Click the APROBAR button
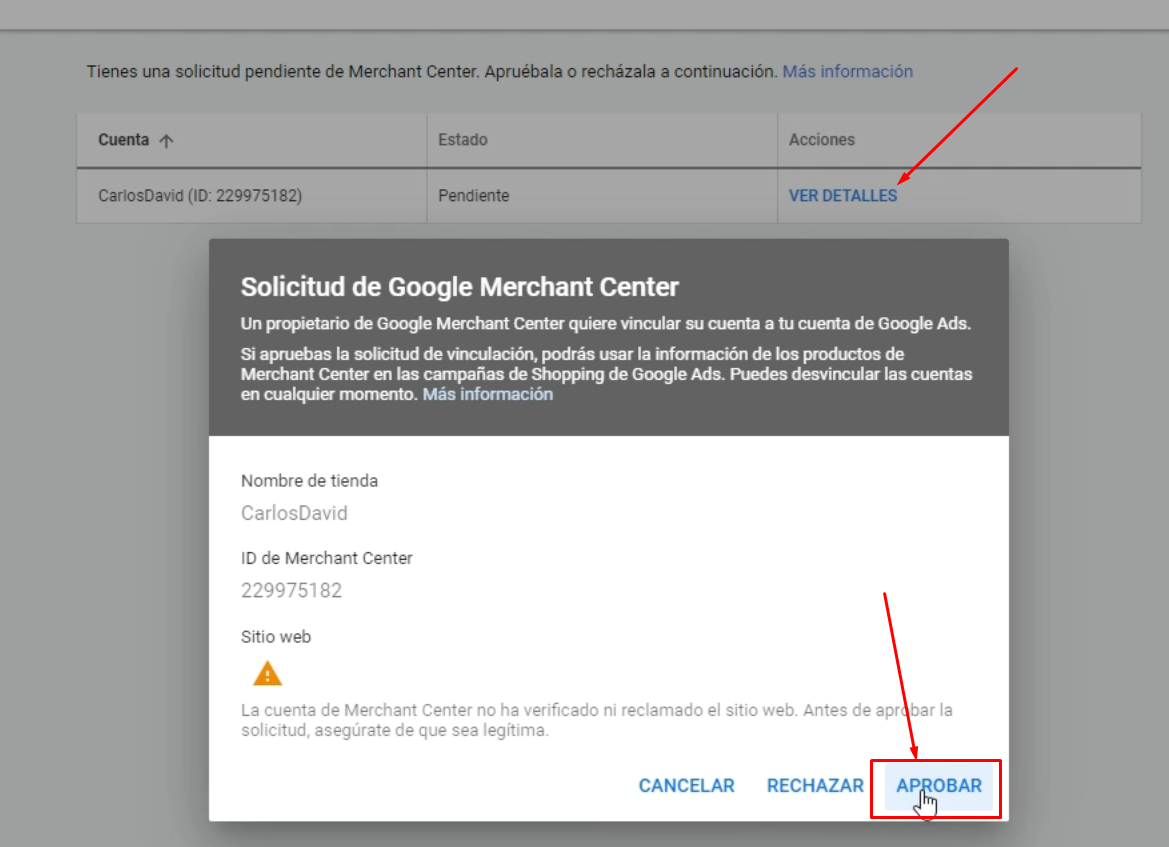The height and width of the screenshot is (847, 1169). (939, 786)
